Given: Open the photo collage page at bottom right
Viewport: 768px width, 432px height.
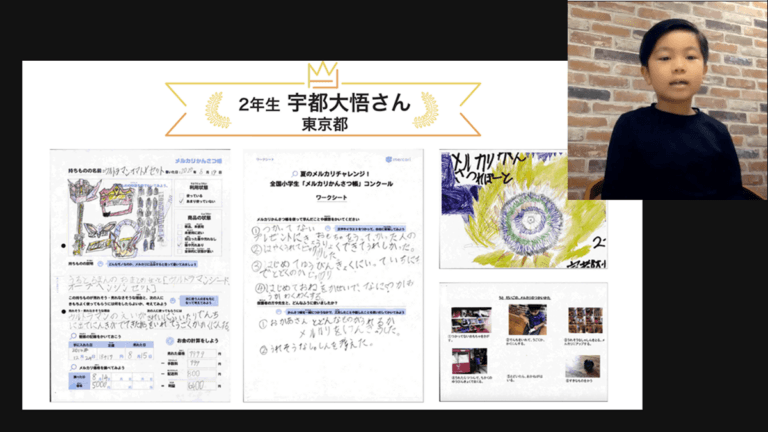Looking at the screenshot, I should (523, 342).
